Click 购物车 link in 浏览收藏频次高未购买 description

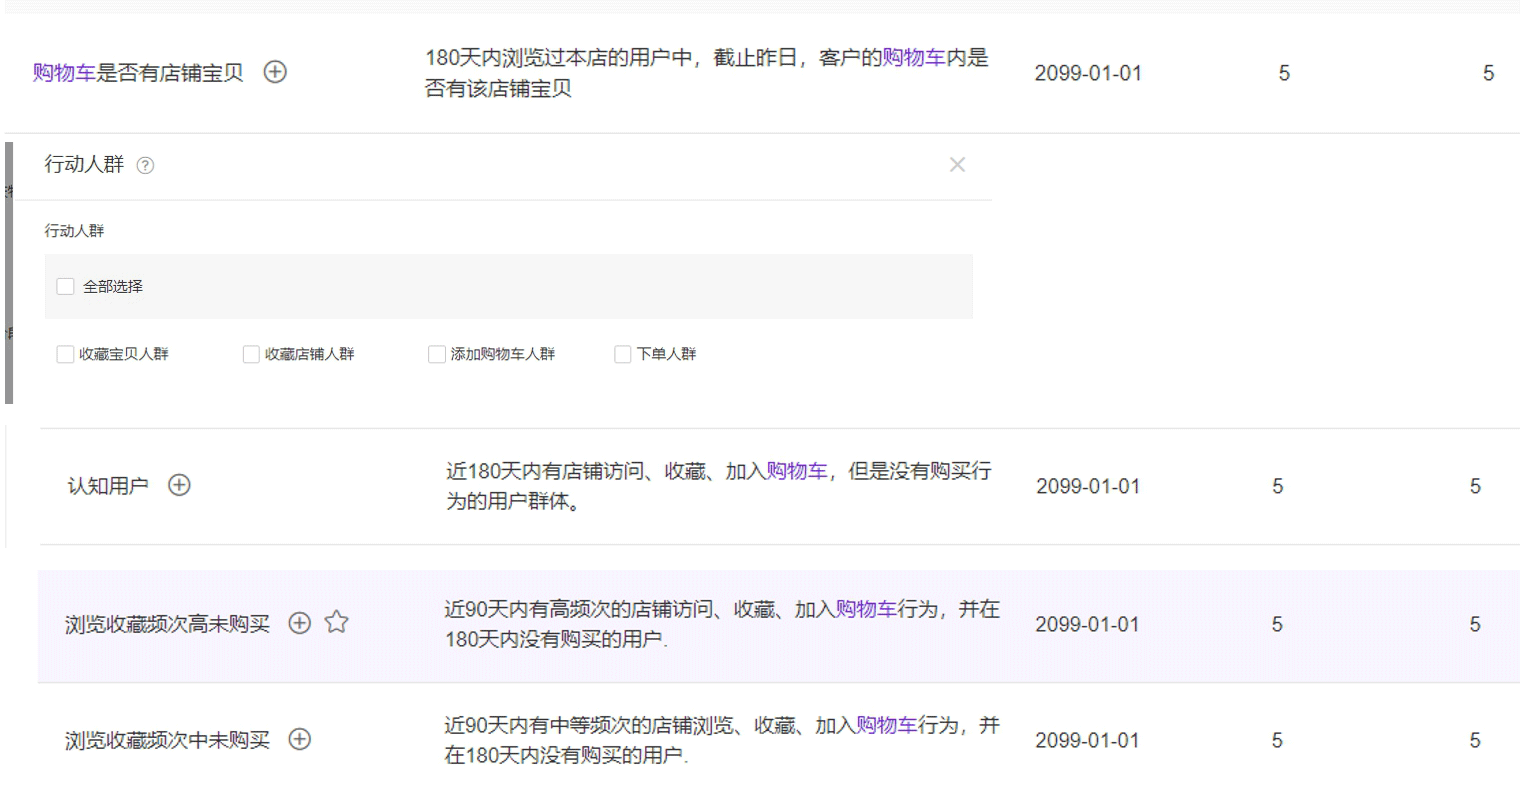pyautogui.click(x=866, y=609)
